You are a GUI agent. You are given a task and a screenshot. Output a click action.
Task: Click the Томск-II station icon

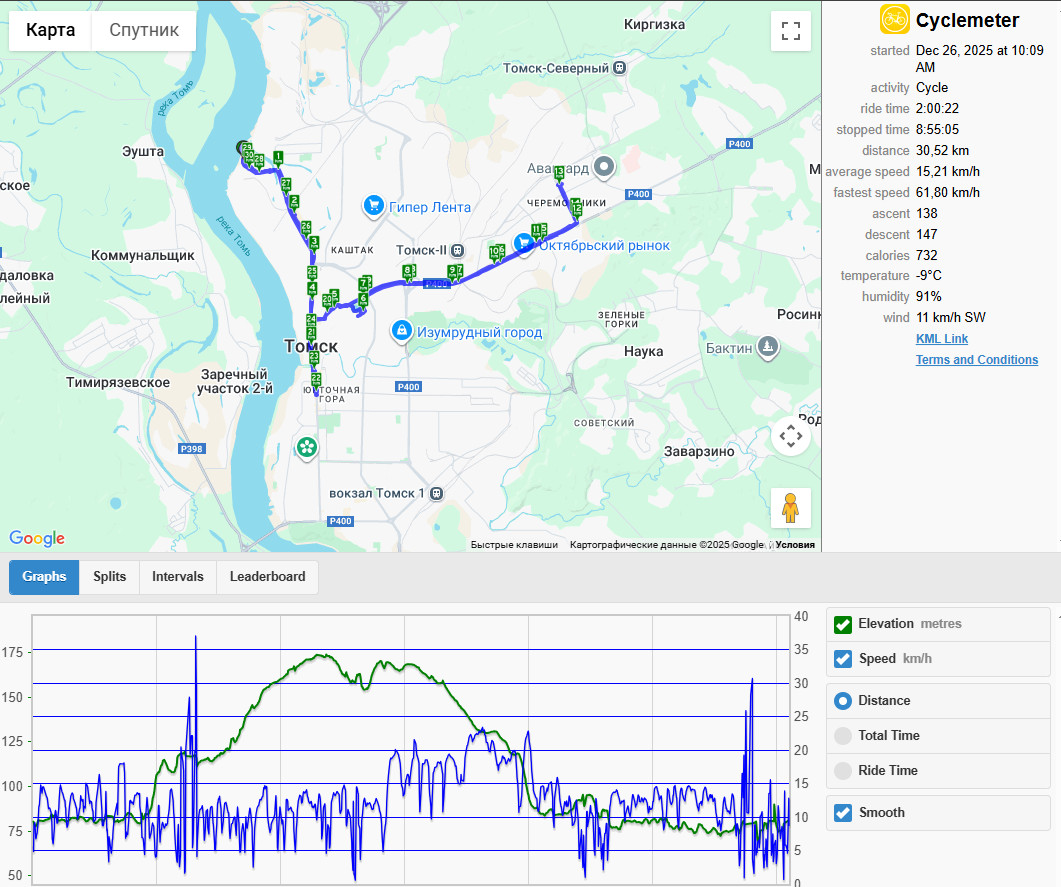coord(457,250)
